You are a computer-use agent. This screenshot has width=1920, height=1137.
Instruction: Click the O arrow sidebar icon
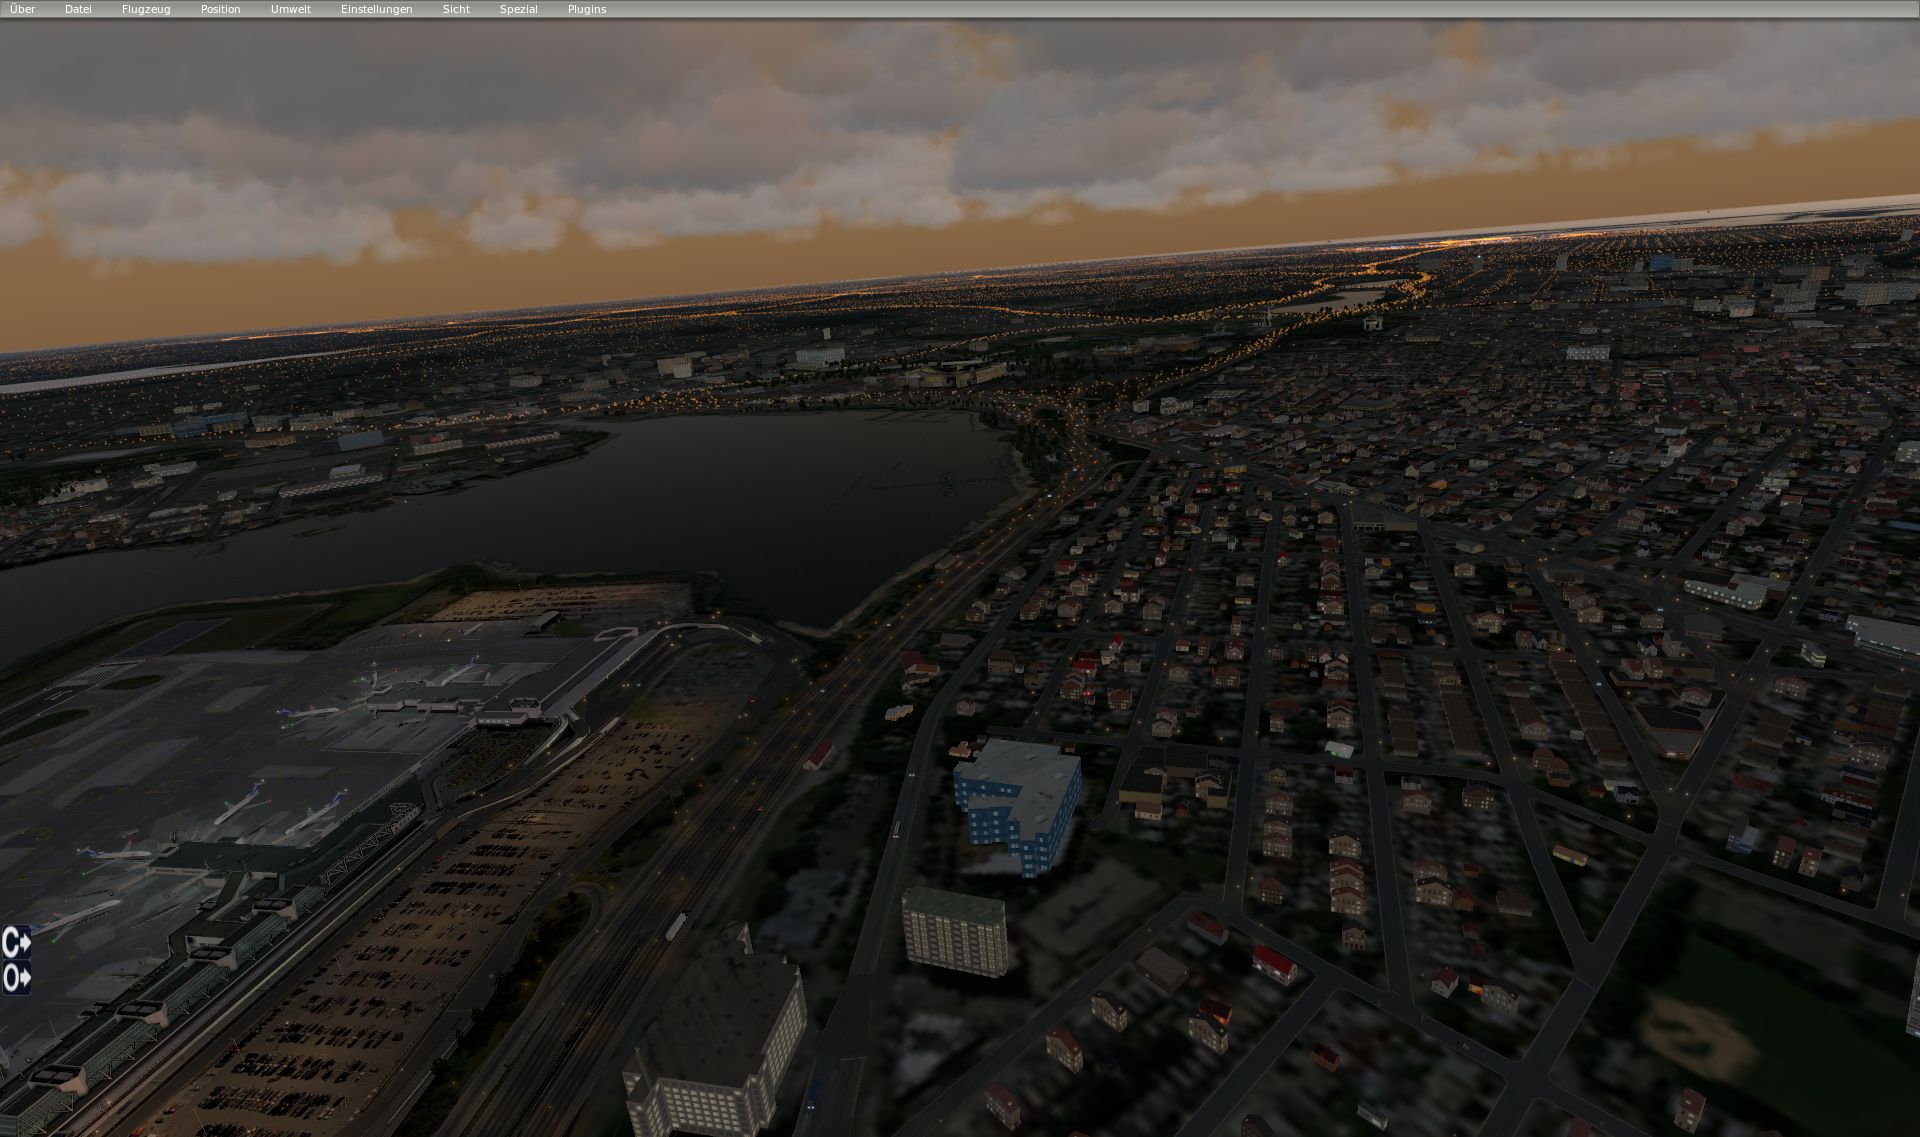[x=16, y=978]
